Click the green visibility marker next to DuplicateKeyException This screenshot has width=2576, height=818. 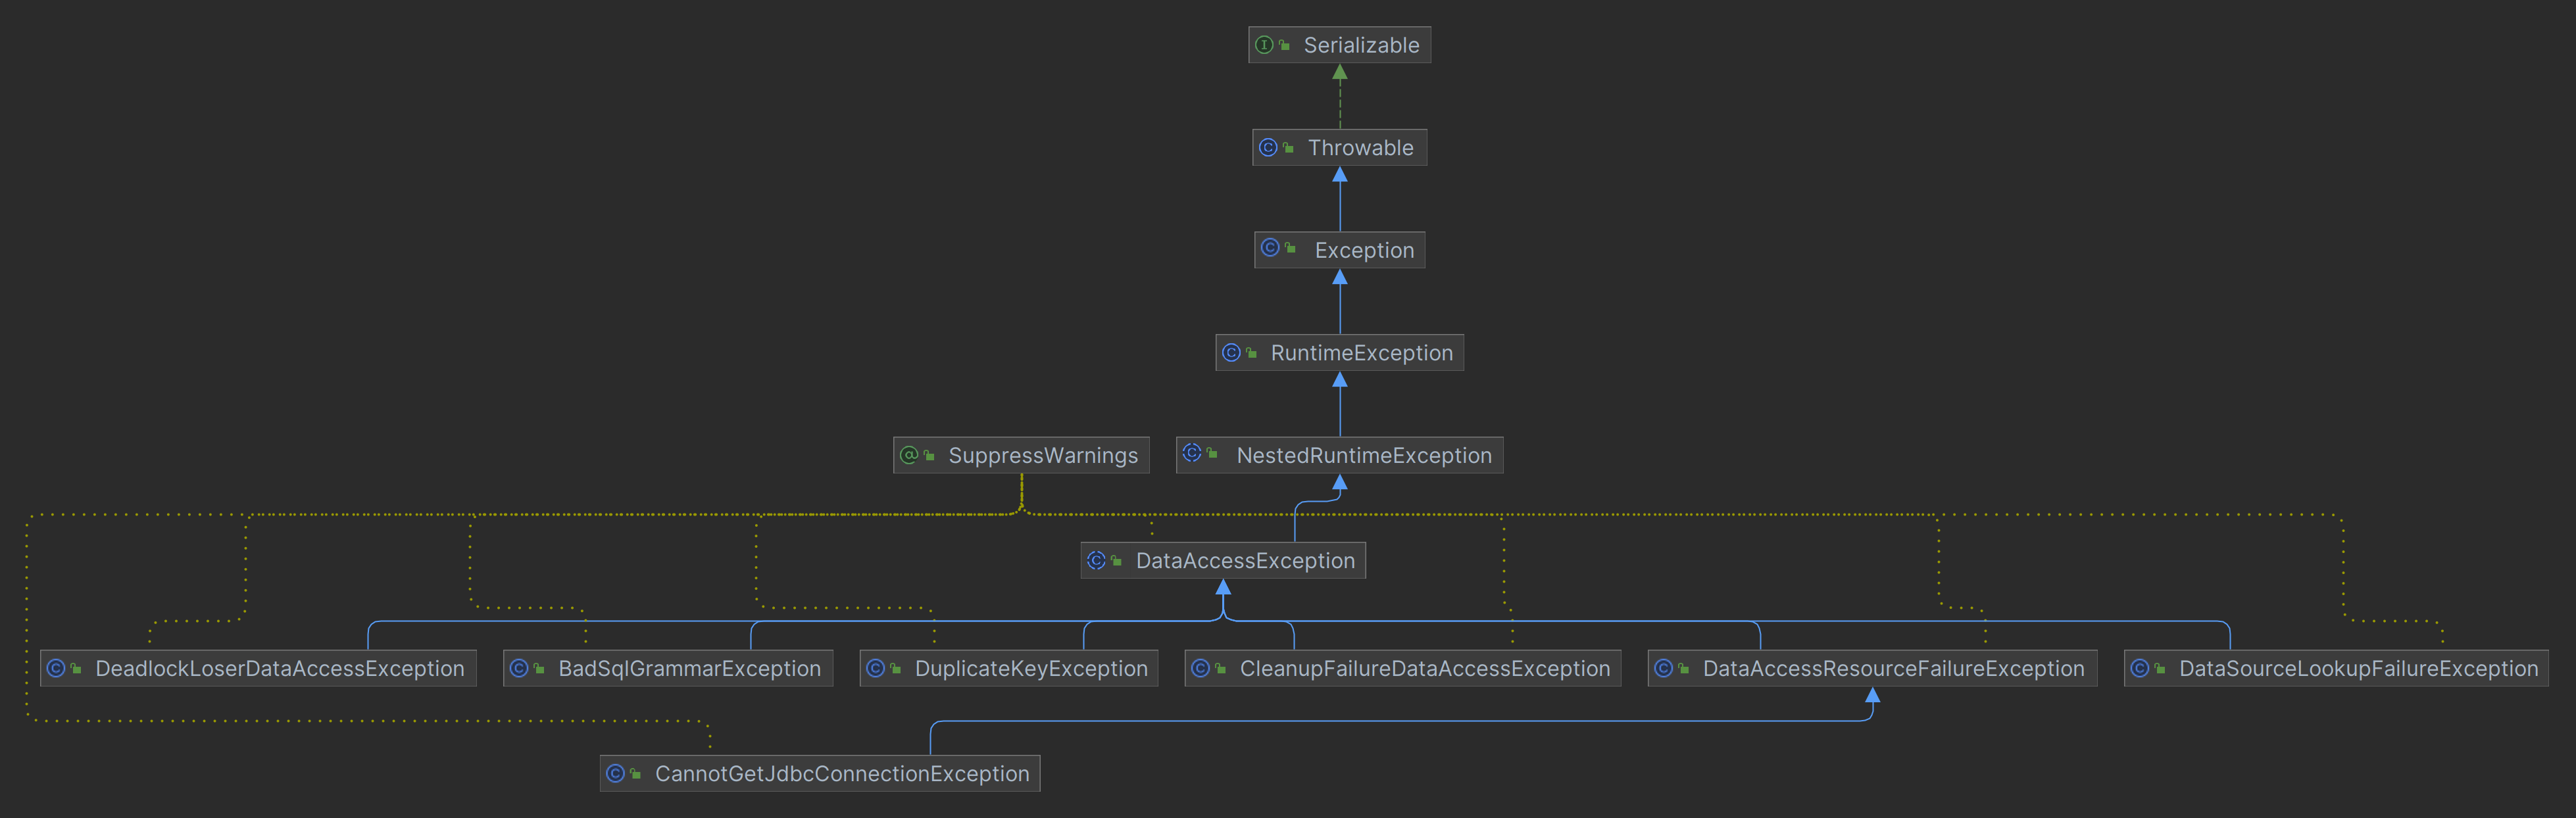tap(896, 668)
